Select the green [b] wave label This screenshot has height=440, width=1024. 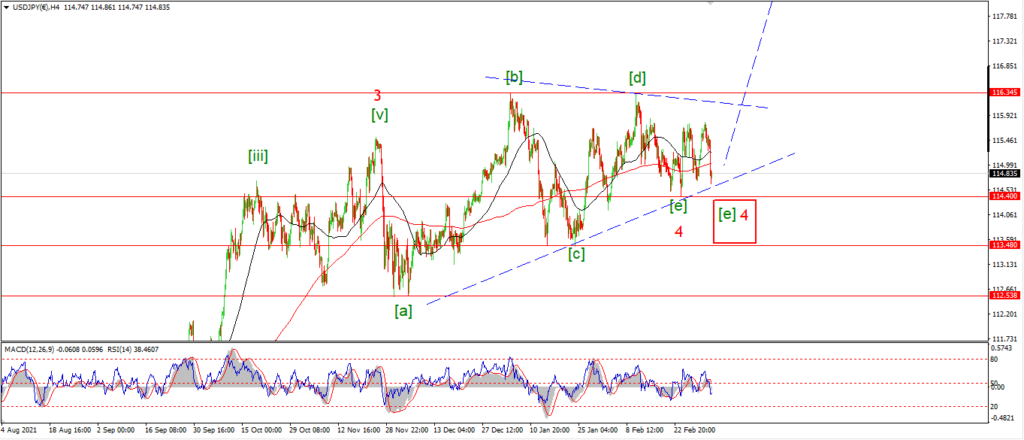pyautogui.click(x=514, y=77)
